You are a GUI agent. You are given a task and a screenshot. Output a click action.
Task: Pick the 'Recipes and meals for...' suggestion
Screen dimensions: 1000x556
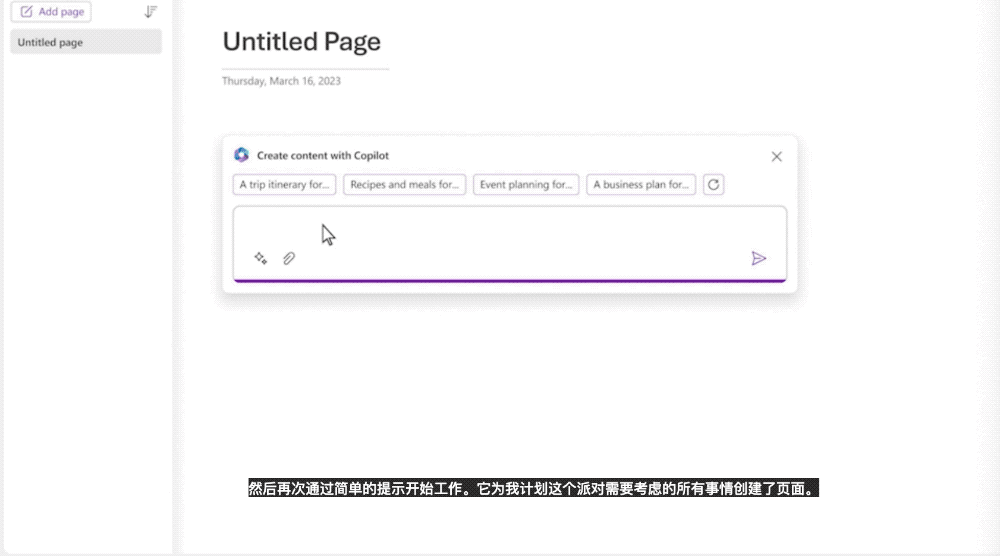[404, 185]
